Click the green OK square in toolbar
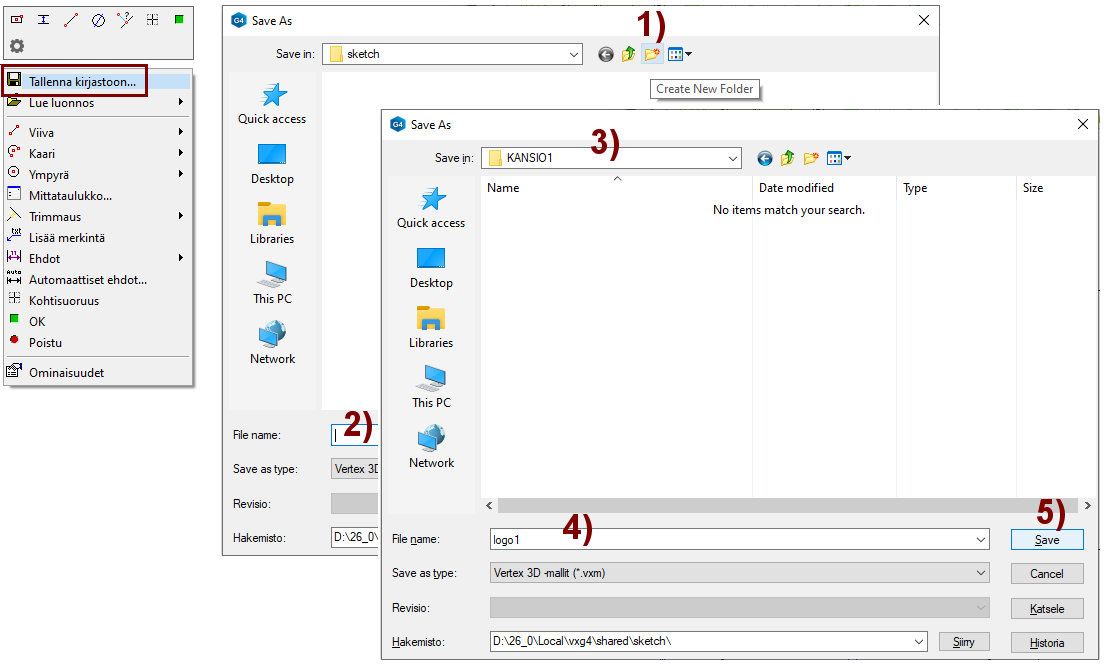The image size is (1104, 664). (179, 19)
